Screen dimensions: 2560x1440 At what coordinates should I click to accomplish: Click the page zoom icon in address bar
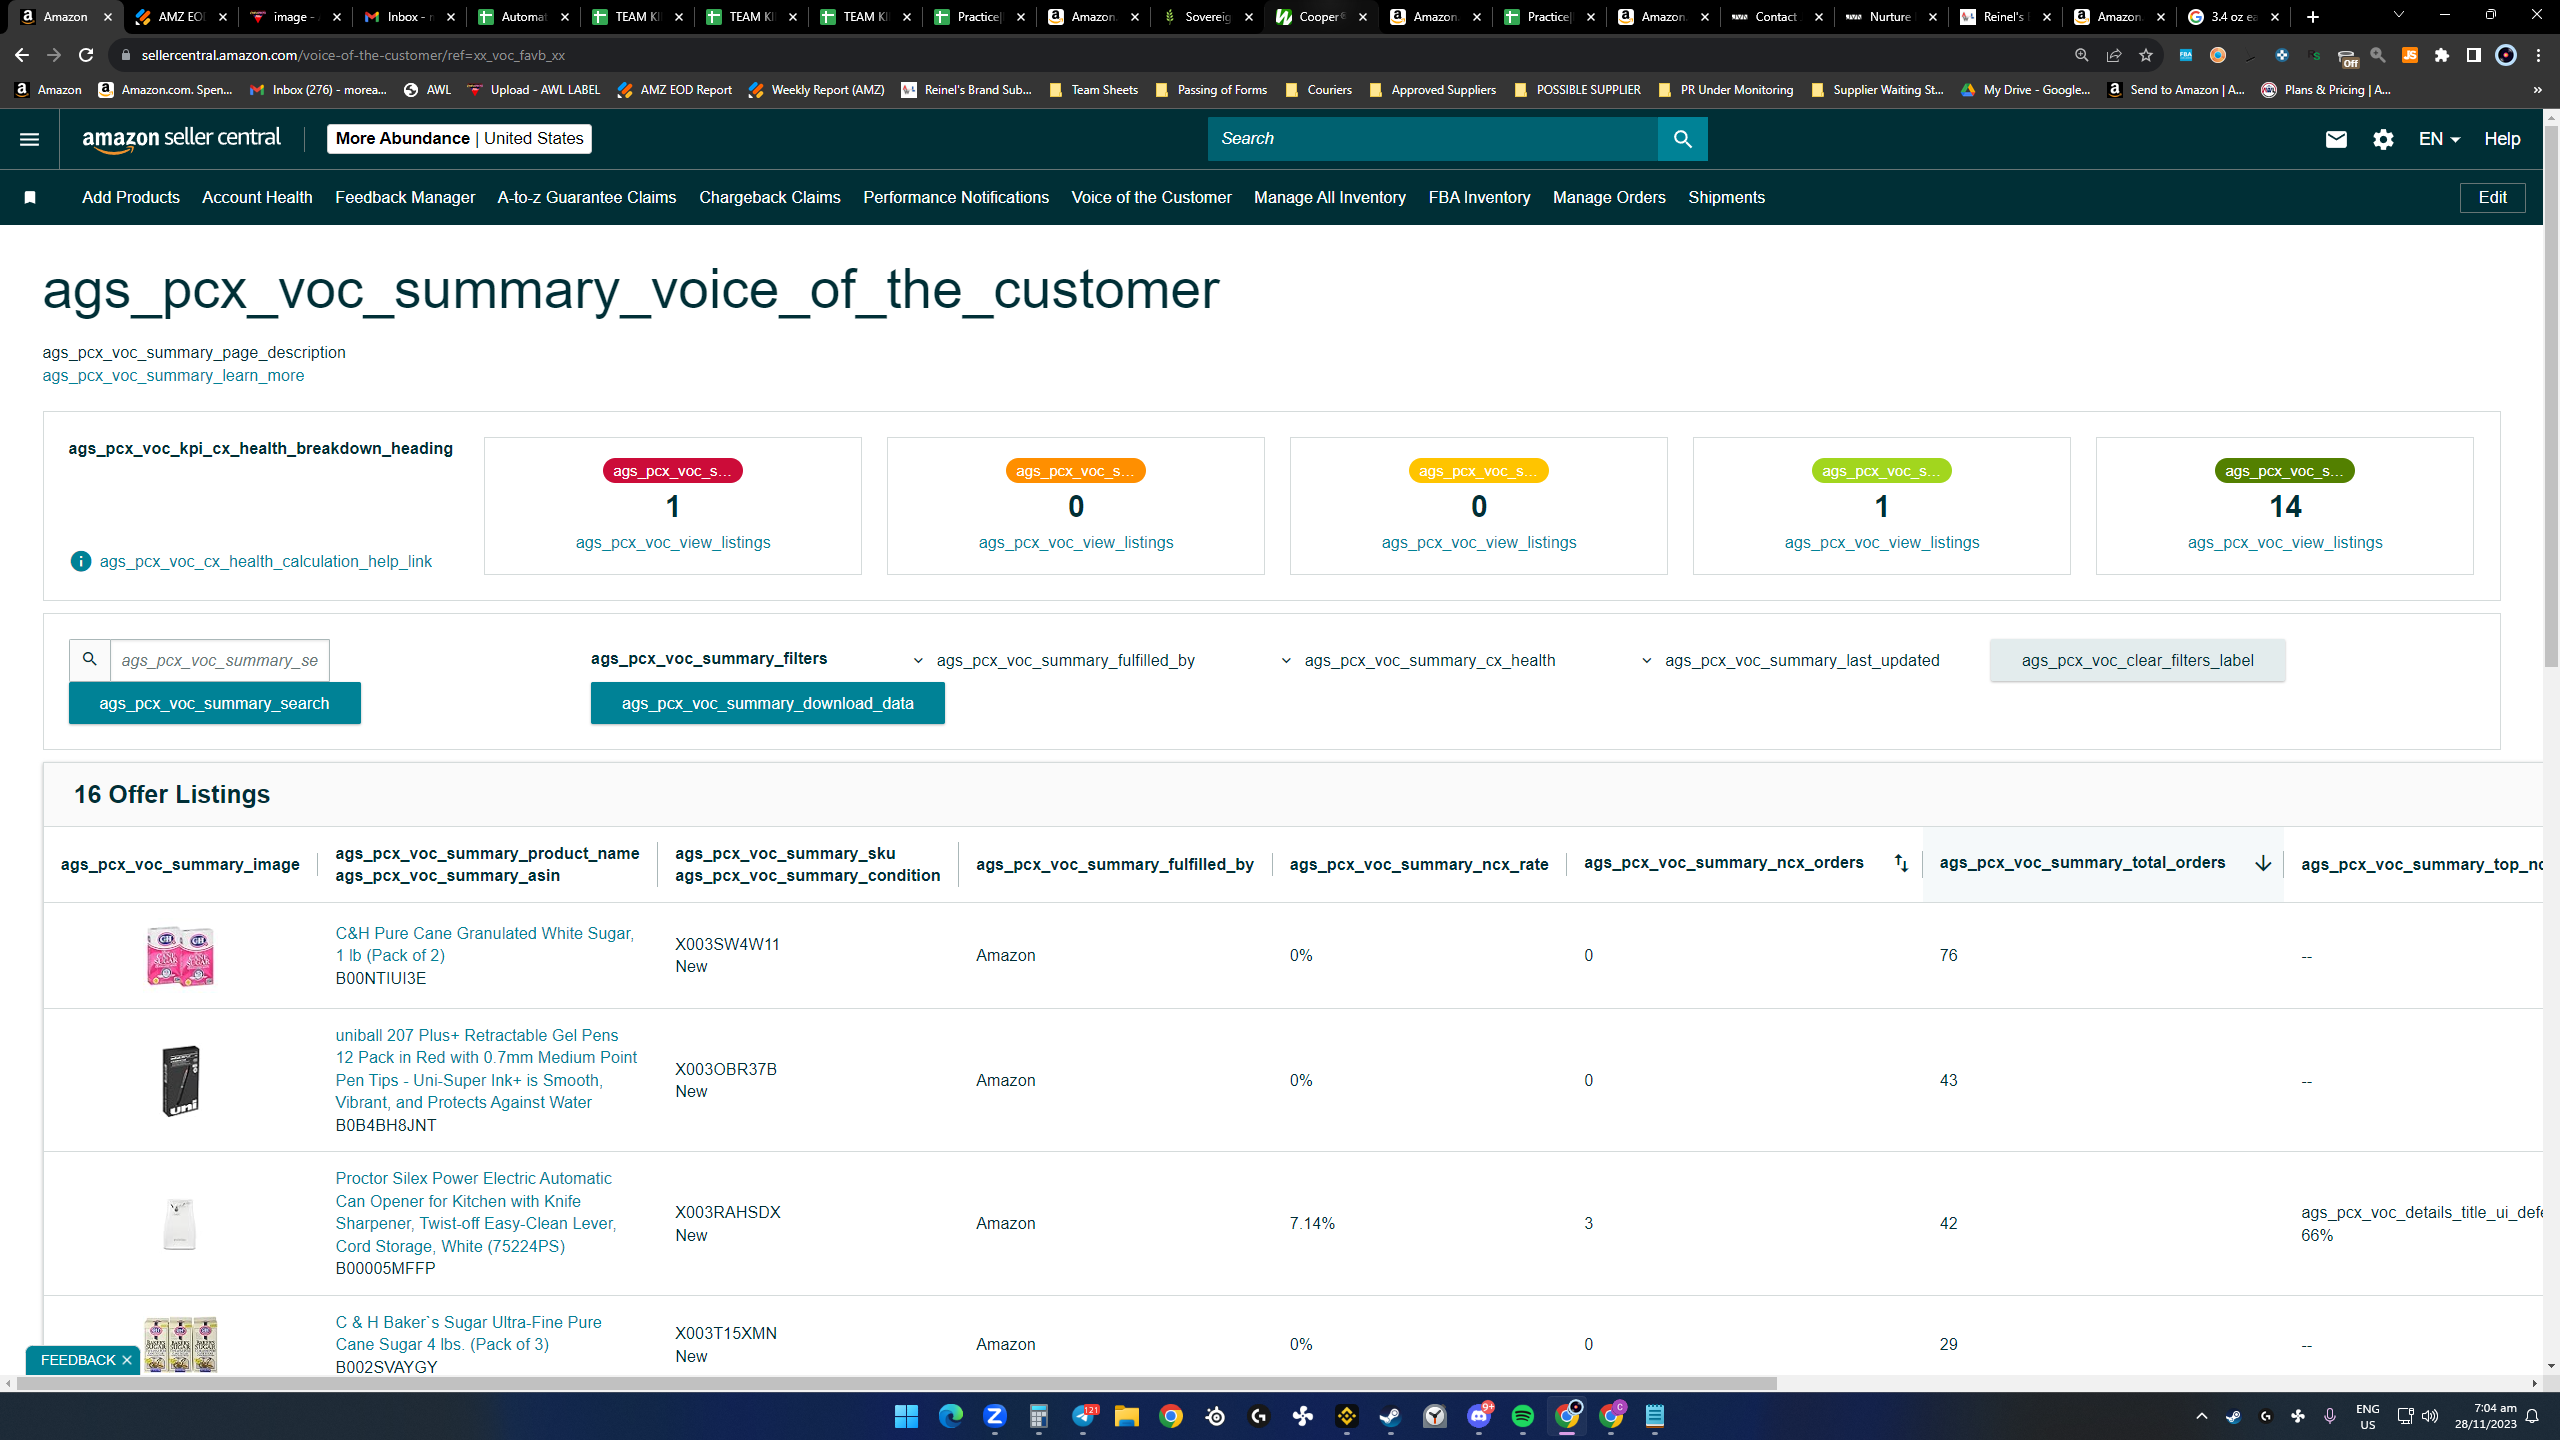tap(2081, 55)
